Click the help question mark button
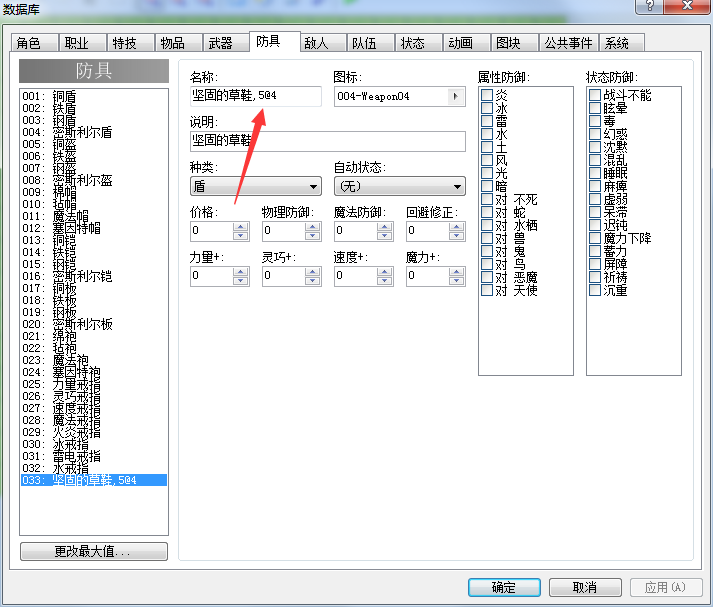The width and height of the screenshot is (713, 607). (650, 6)
